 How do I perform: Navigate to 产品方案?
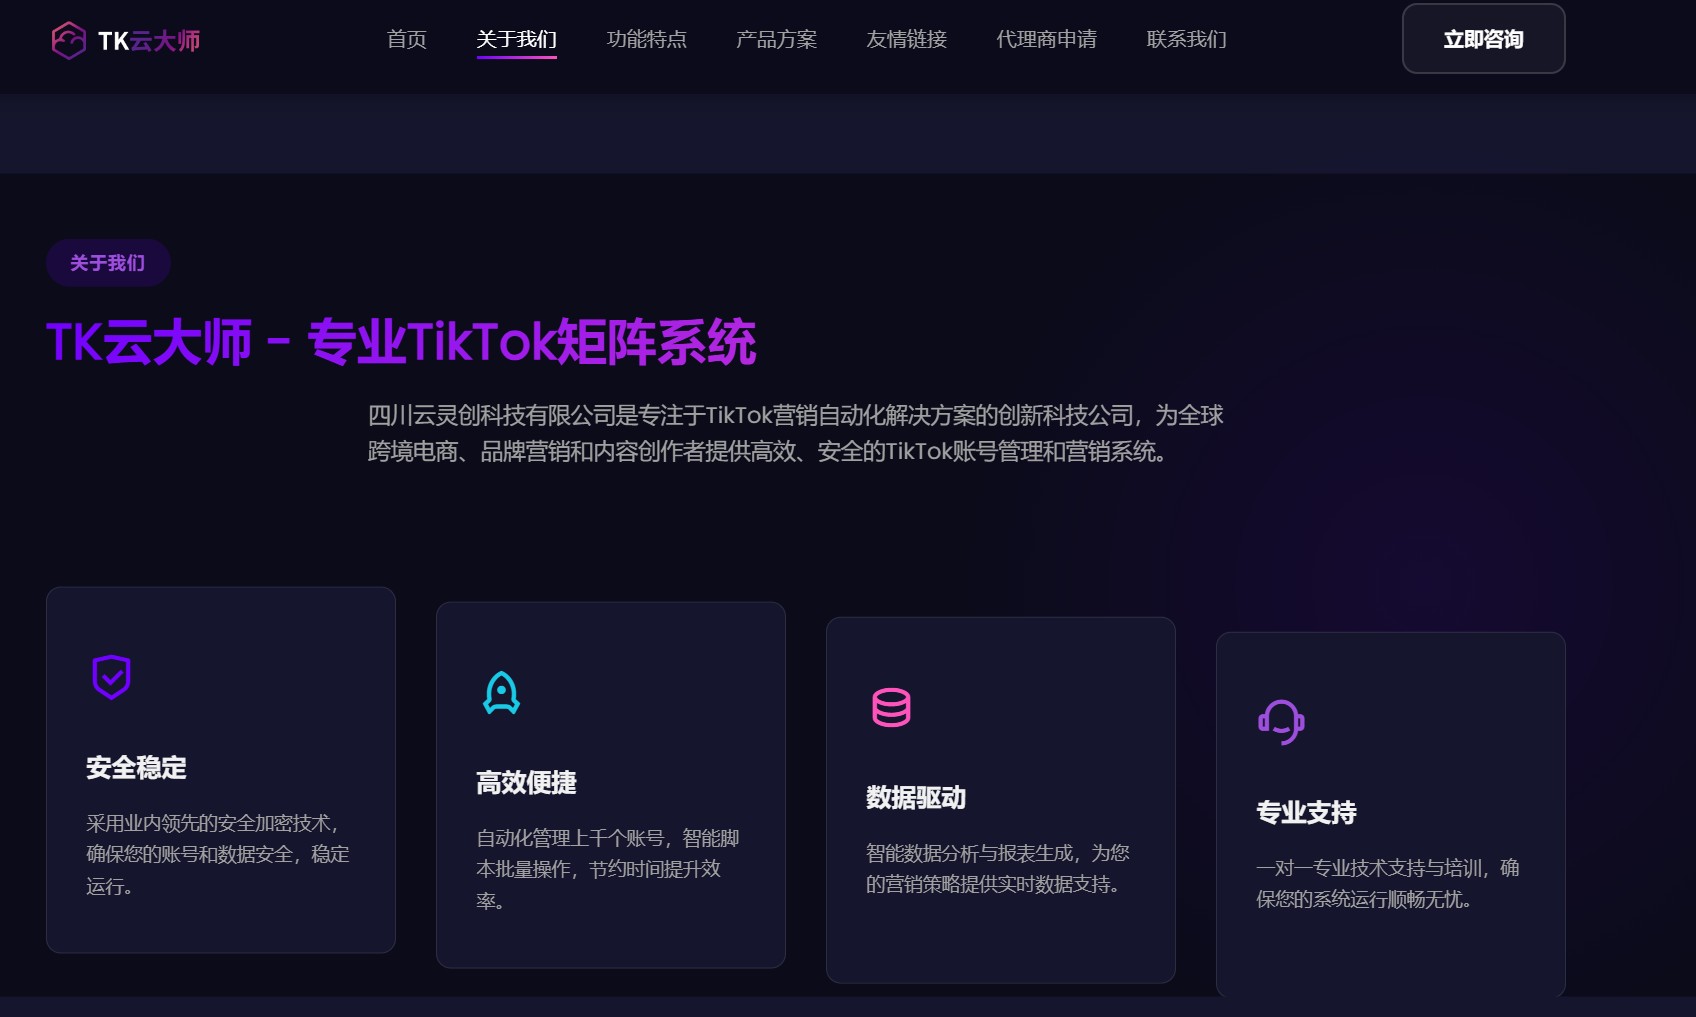[x=776, y=40]
